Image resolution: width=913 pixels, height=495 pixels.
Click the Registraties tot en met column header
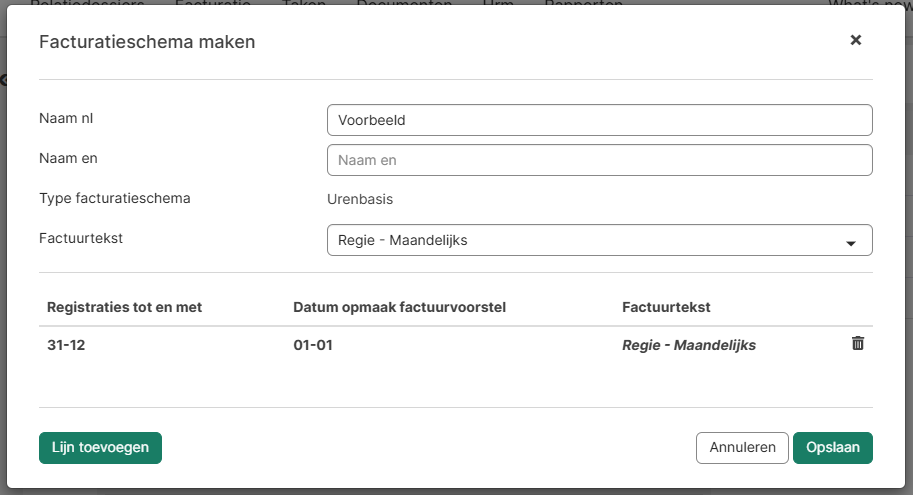tap(125, 307)
